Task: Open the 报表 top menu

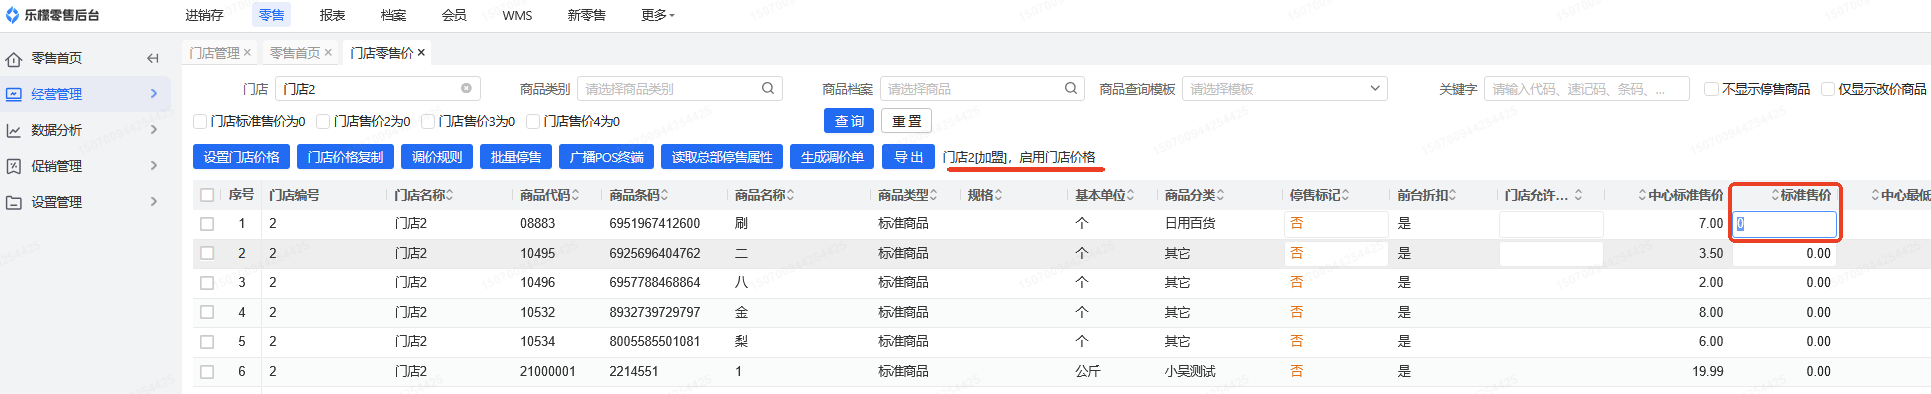Action: click(x=332, y=15)
